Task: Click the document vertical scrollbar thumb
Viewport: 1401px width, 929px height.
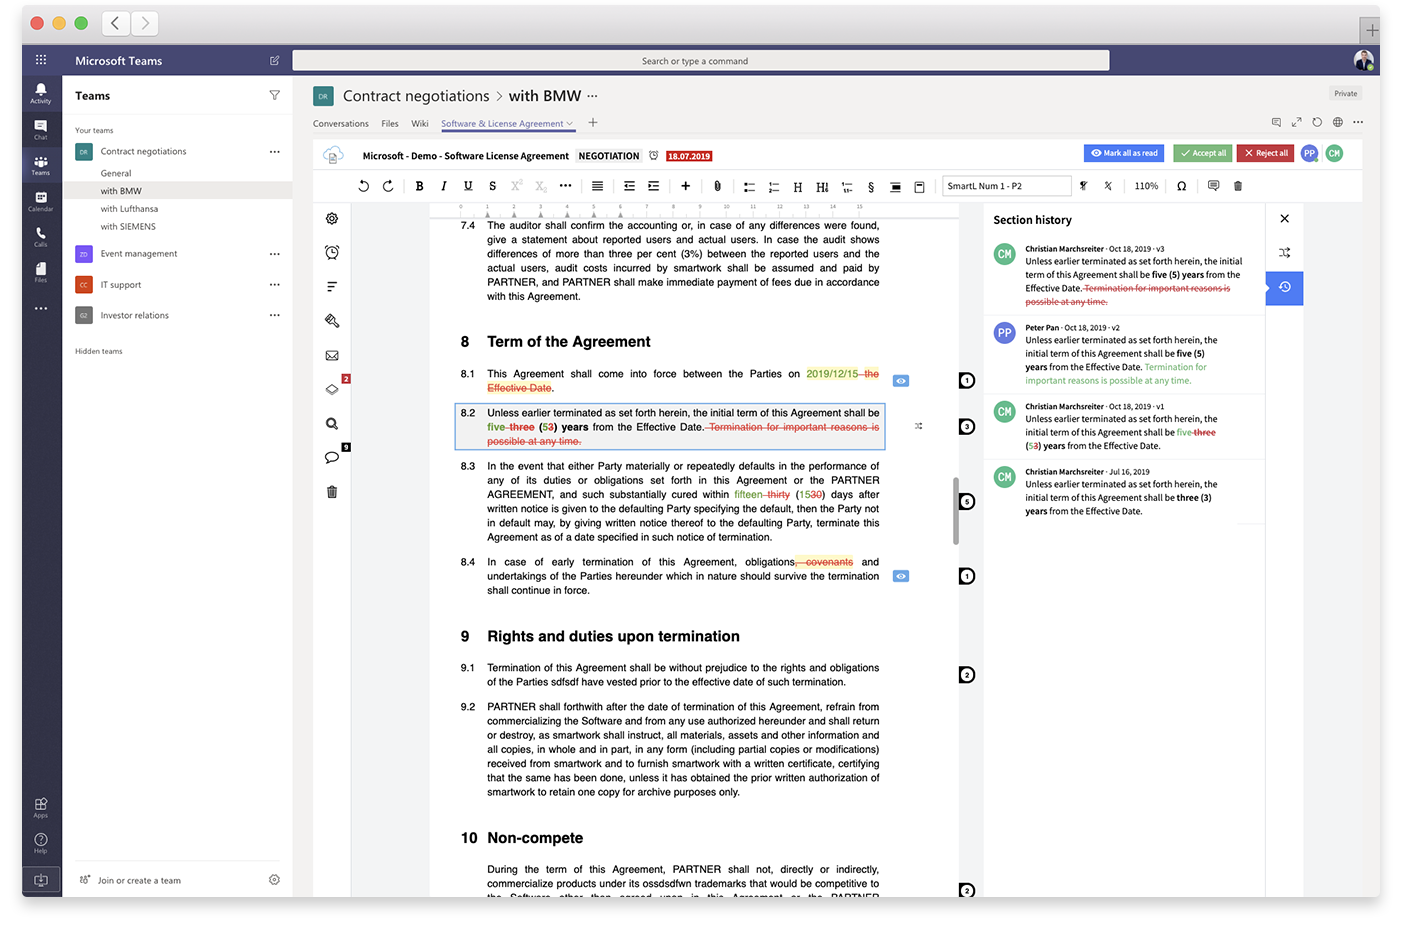Action: click(956, 511)
